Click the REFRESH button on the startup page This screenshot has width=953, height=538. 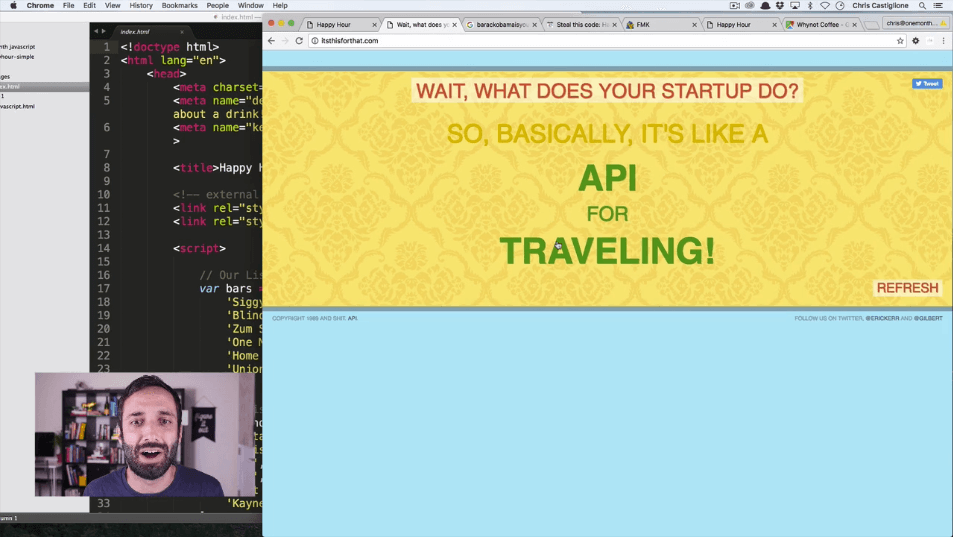[907, 288]
